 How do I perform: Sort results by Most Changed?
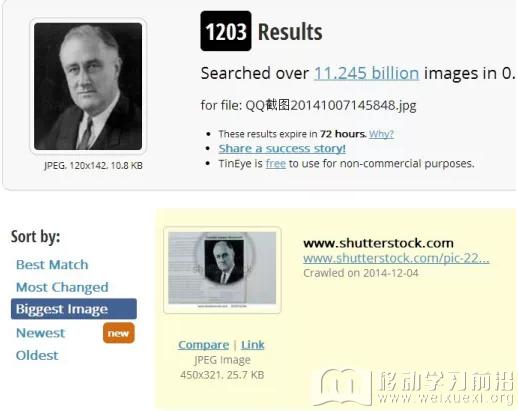point(62,287)
